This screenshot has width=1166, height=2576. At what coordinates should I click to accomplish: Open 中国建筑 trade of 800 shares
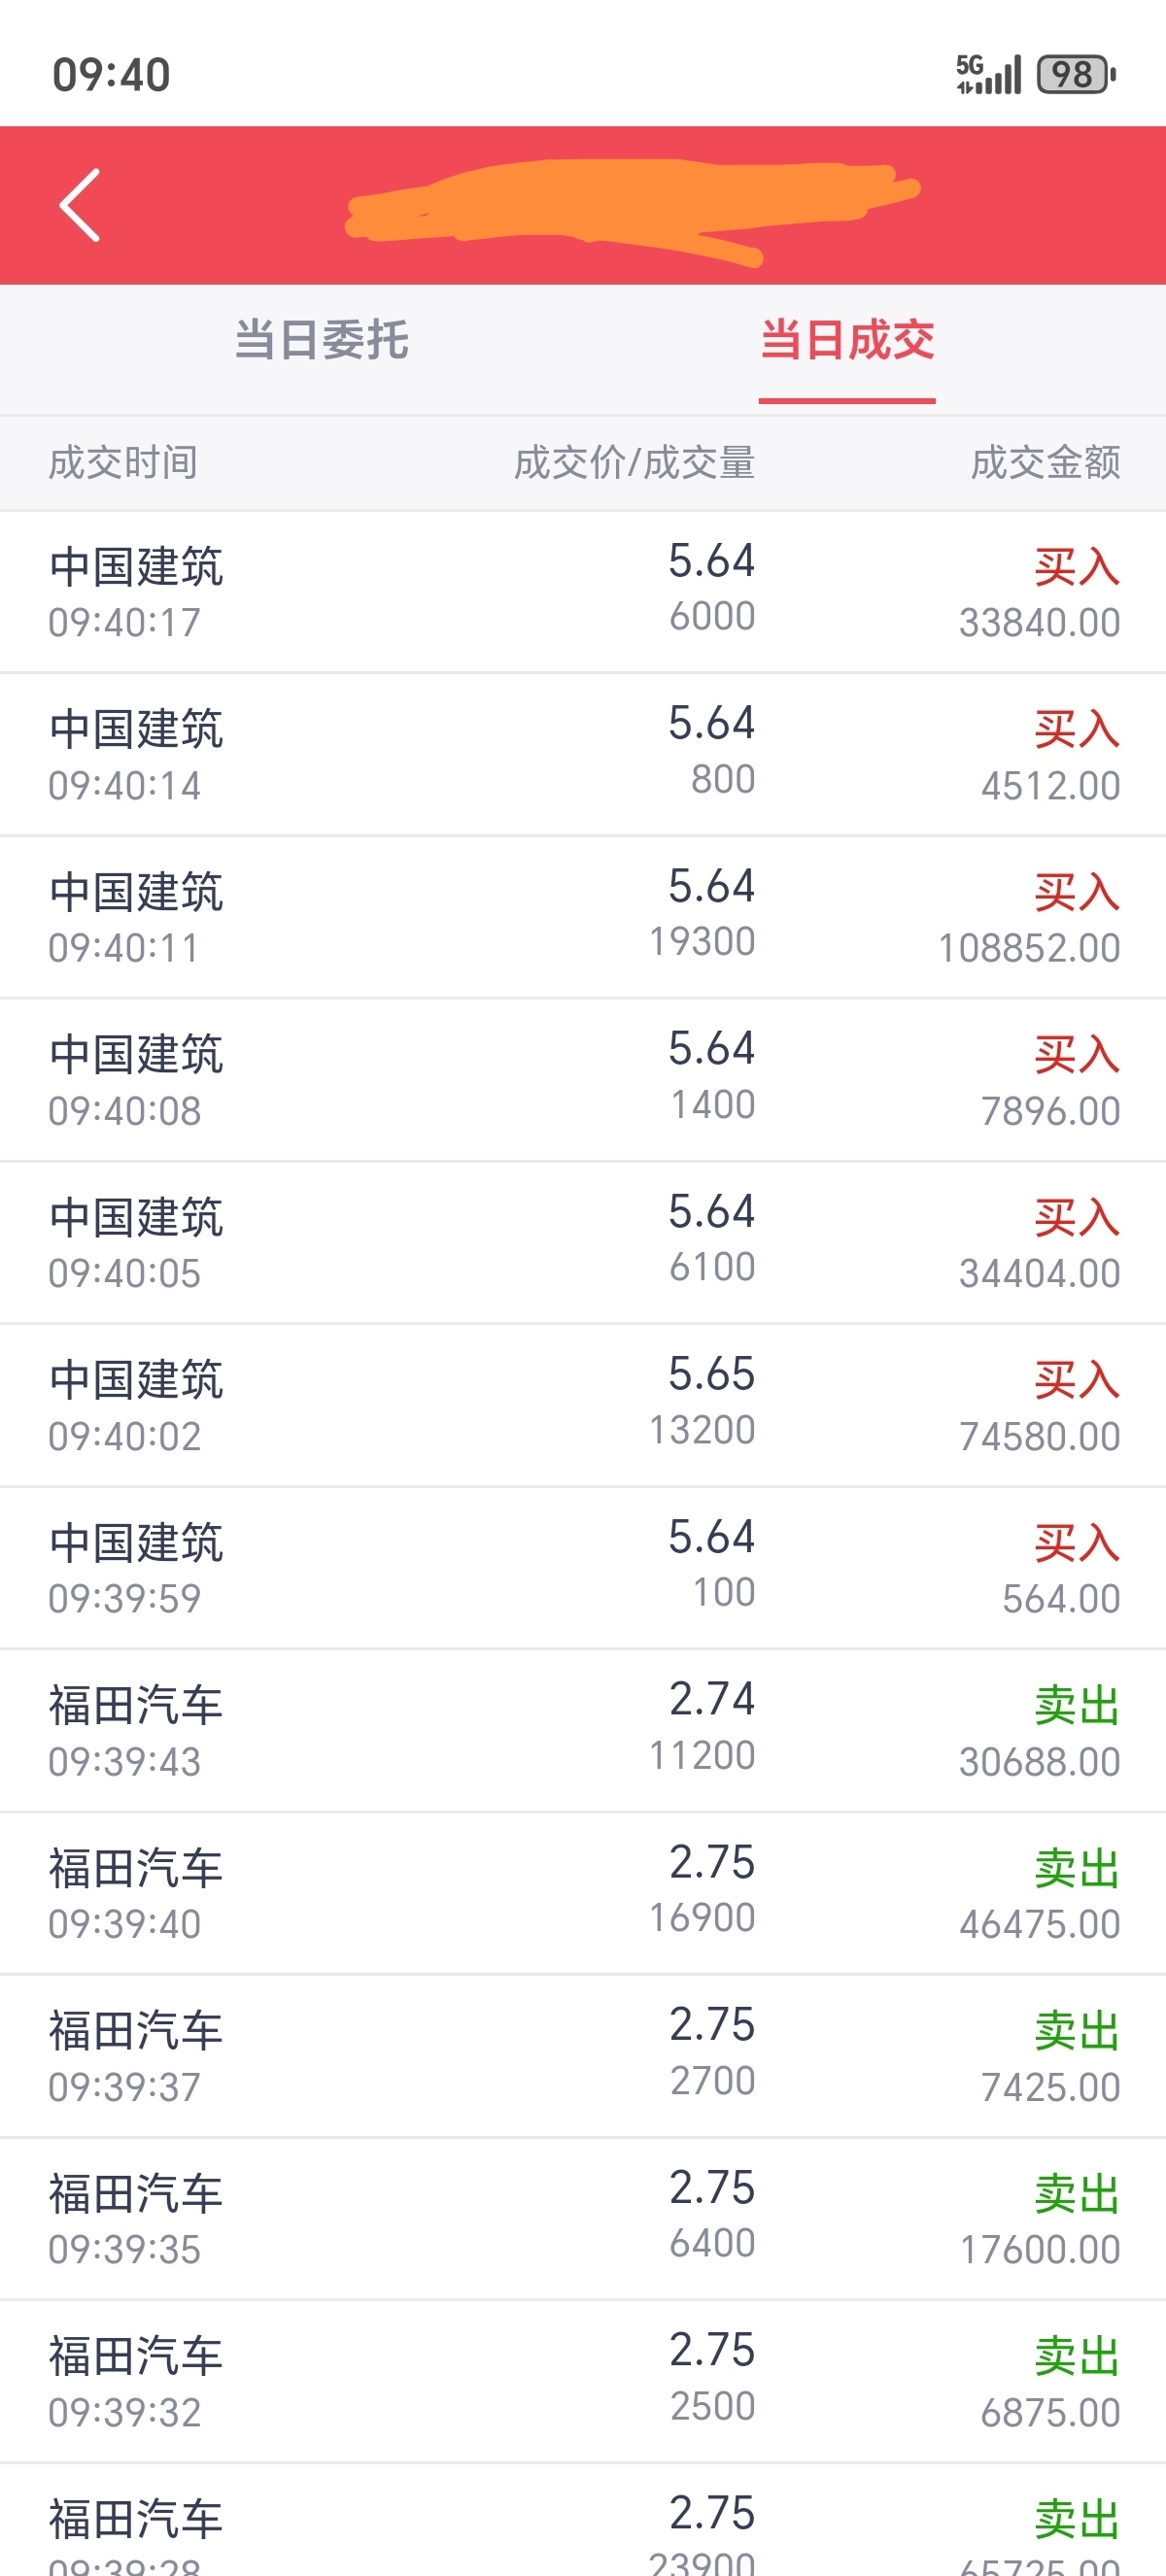[583, 755]
